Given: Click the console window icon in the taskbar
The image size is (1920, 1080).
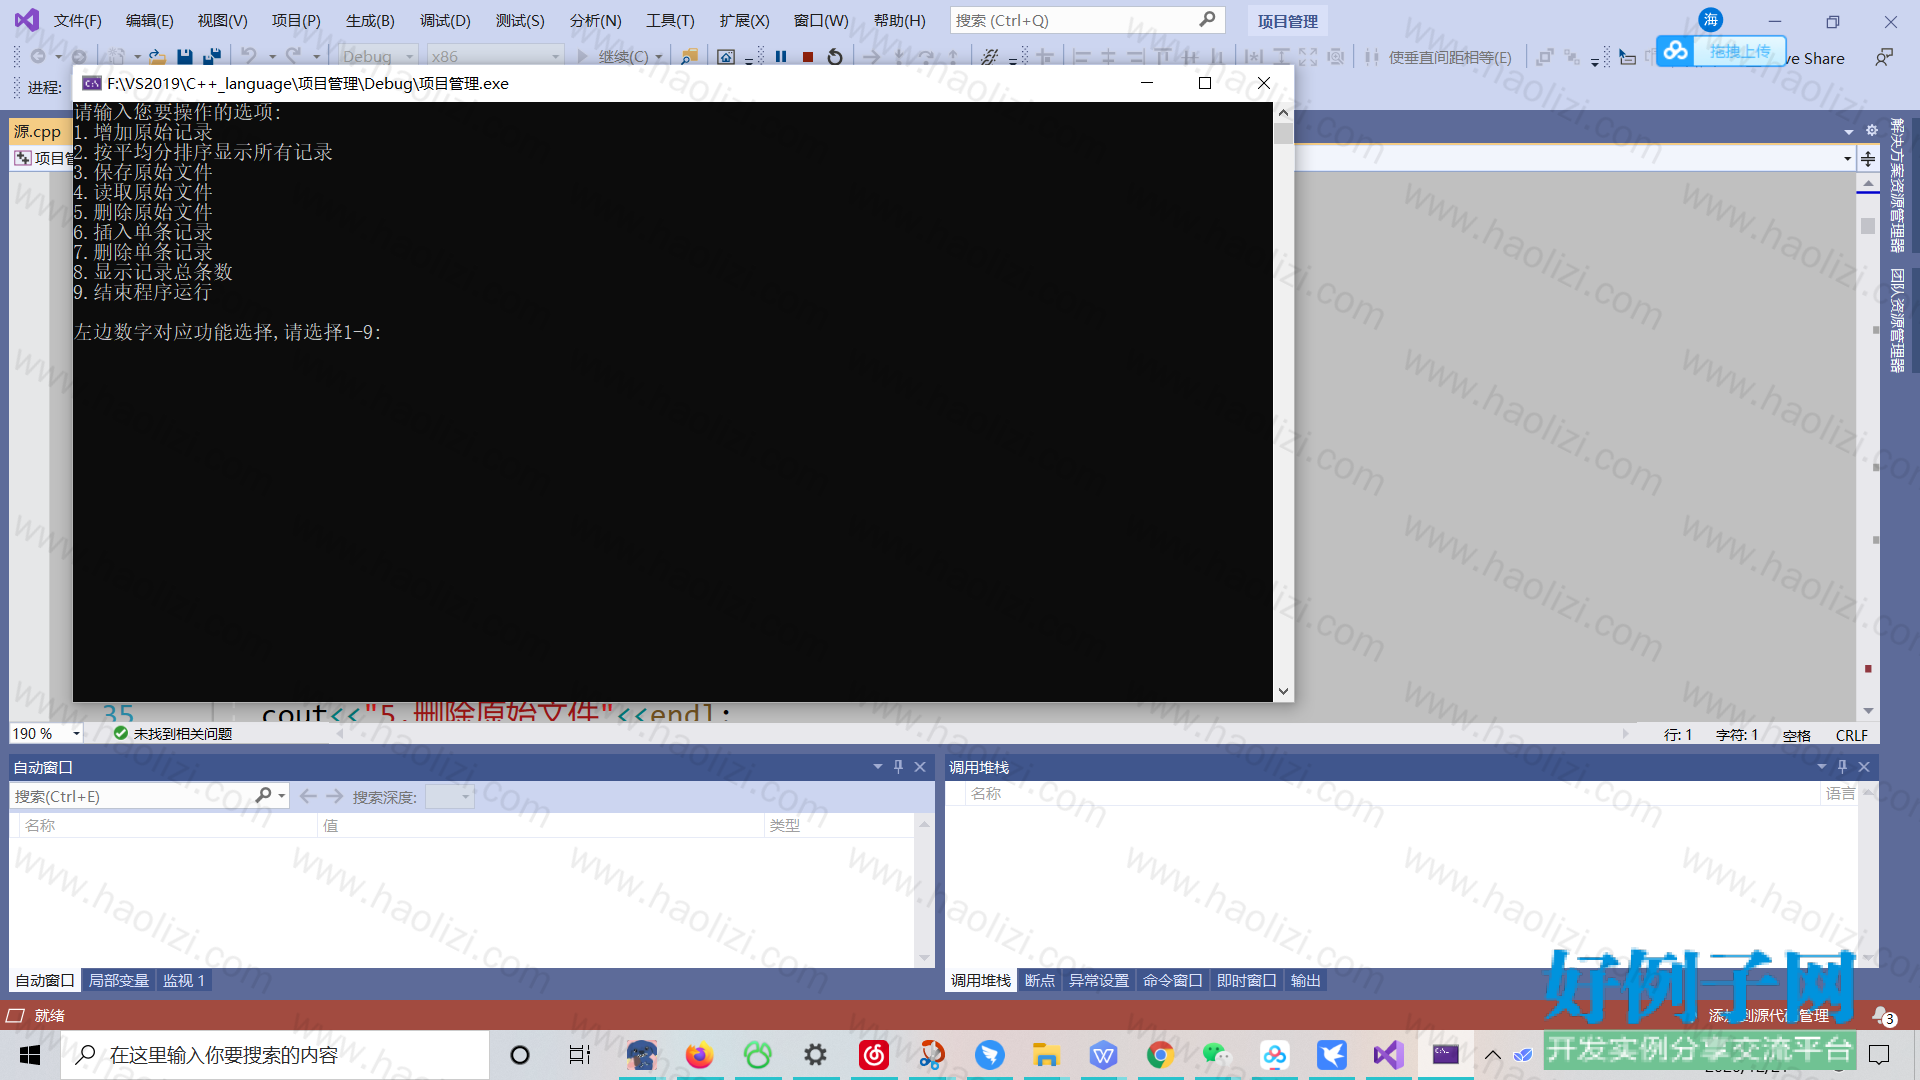Looking at the screenshot, I should [x=1446, y=1055].
